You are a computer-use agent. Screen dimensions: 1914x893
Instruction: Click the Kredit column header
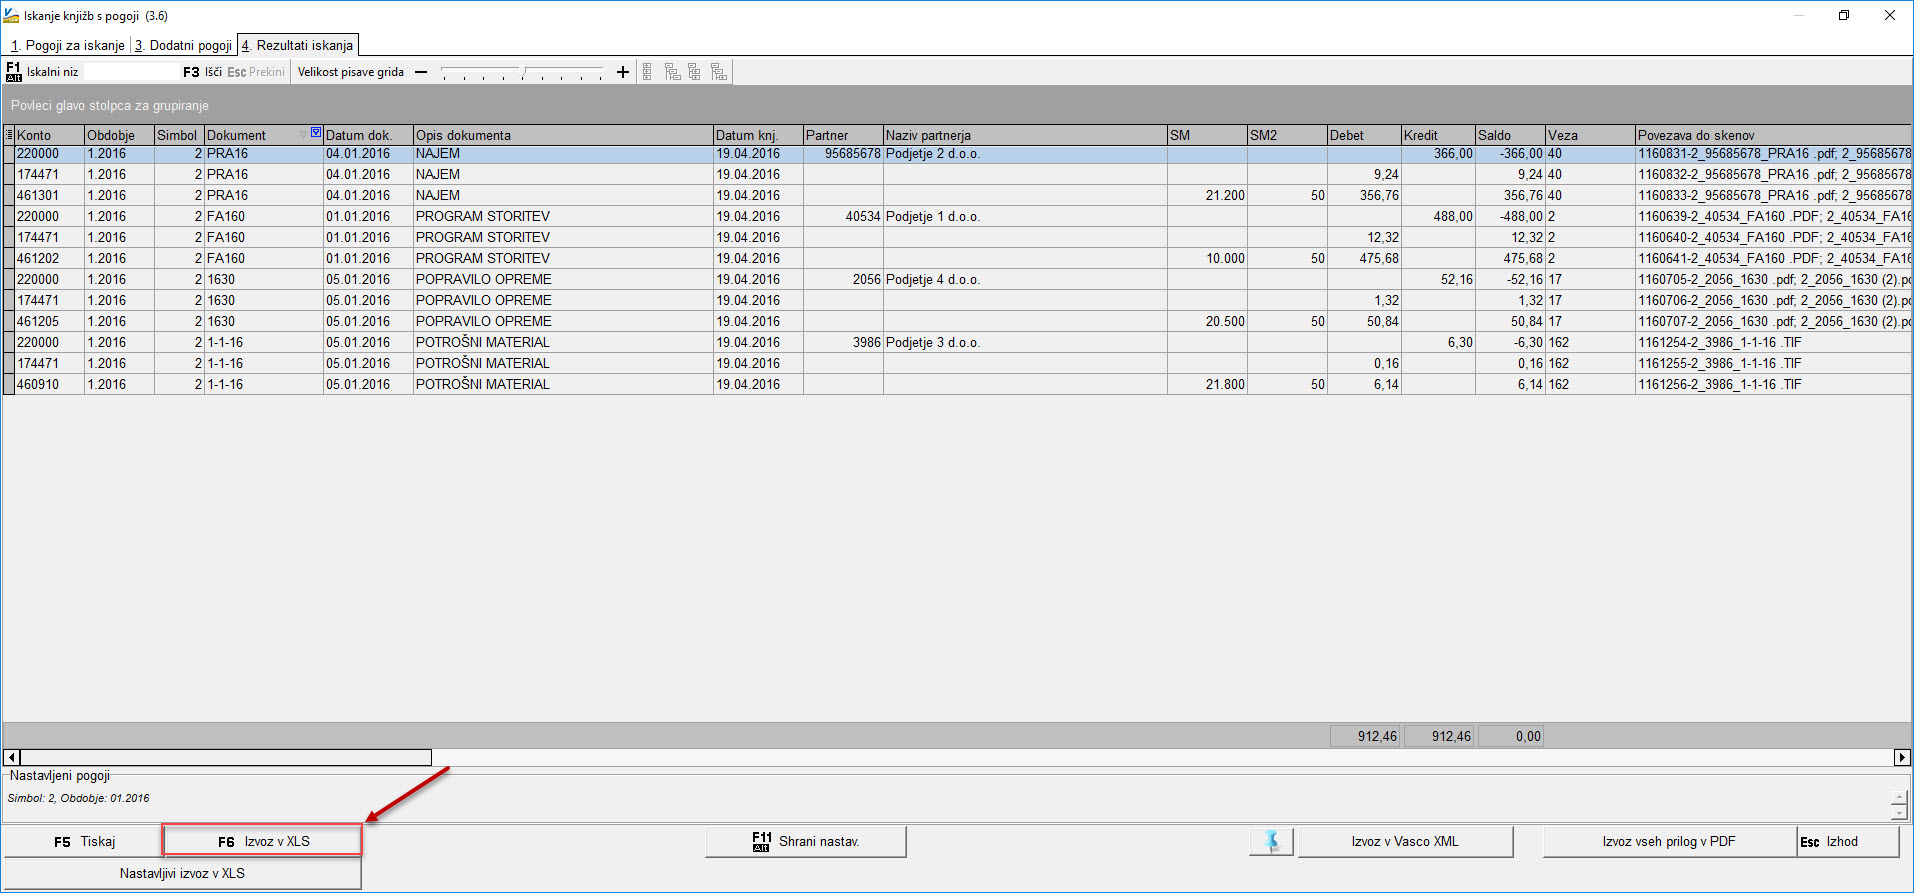click(x=1438, y=135)
